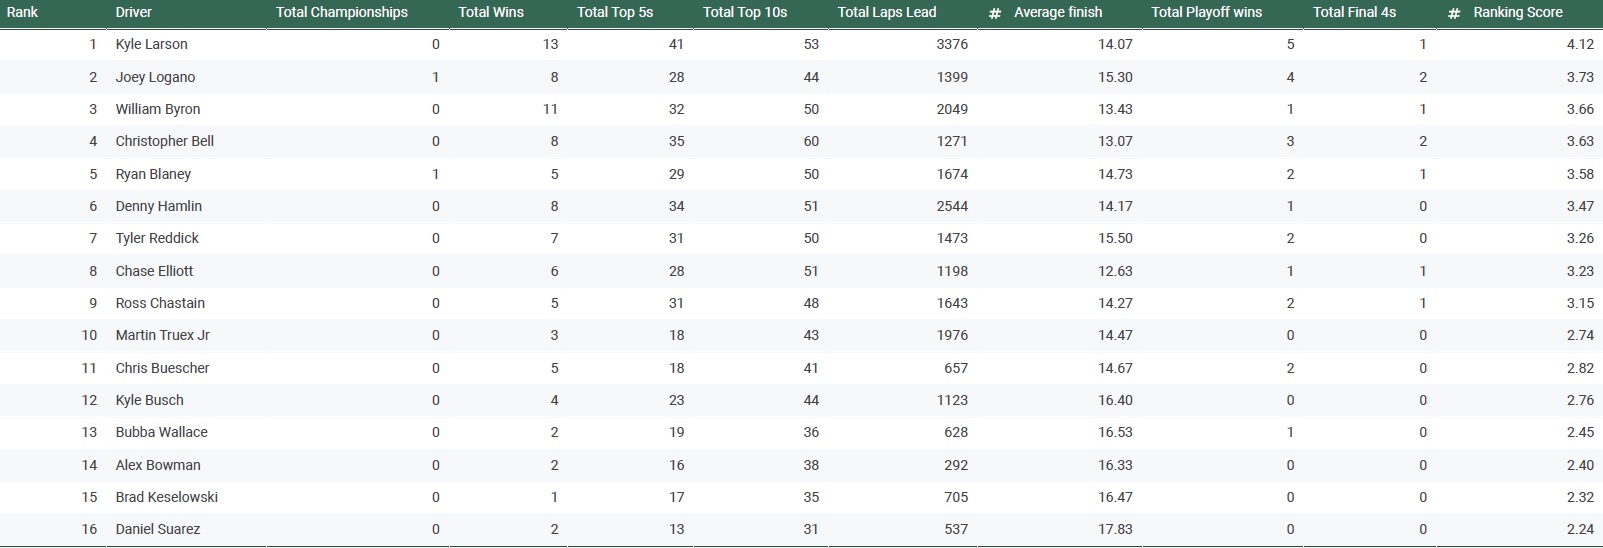Click the Ranking Score header text
The width and height of the screenshot is (1603, 548).
point(1517,12)
